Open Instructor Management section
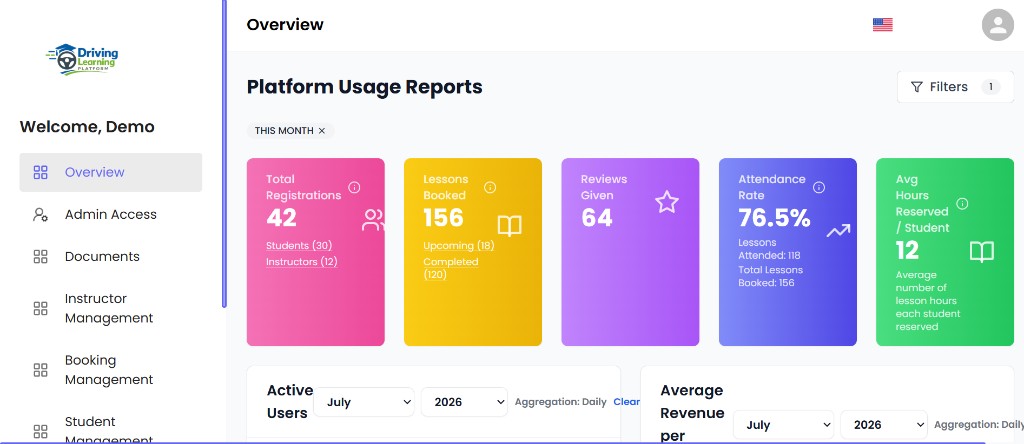1024x444 pixels. pos(110,308)
